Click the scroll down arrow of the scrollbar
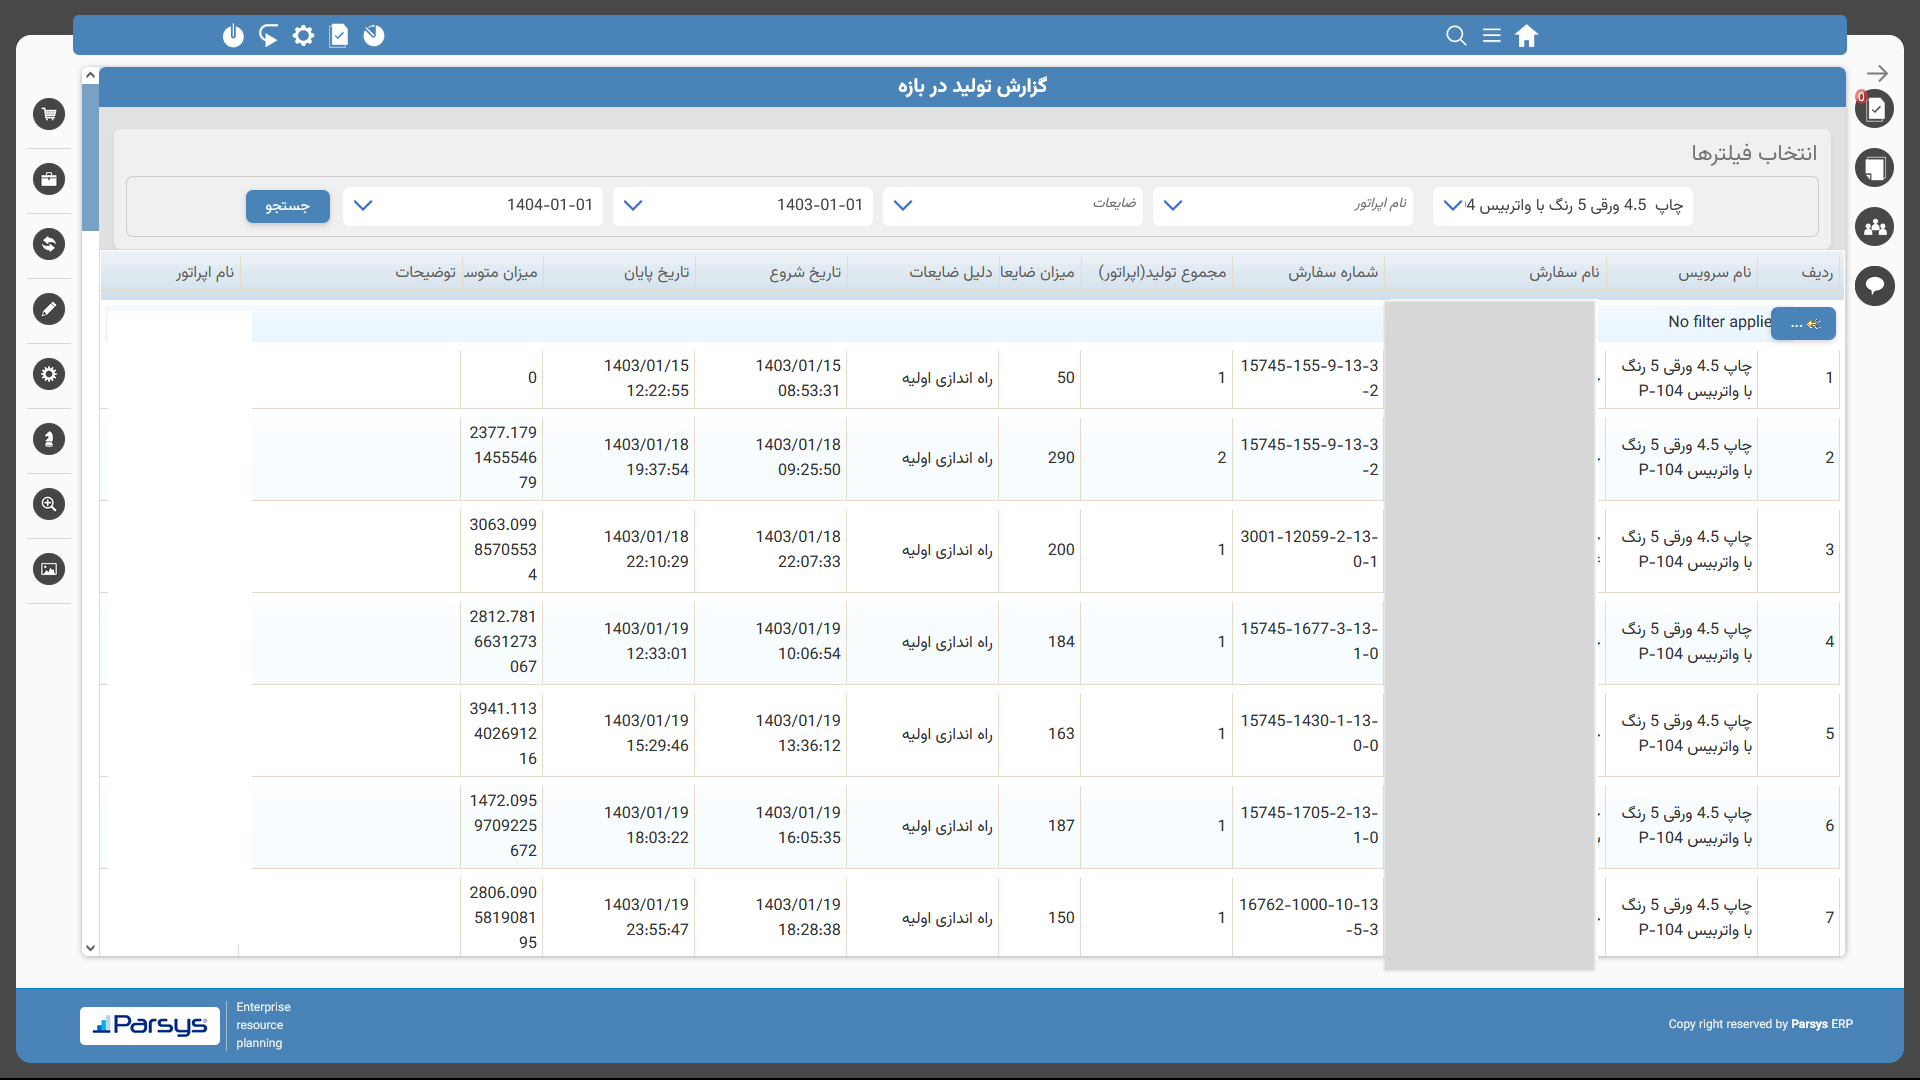Screen dimensions: 1920x1080 pyautogui.click(x=90, y=947)
